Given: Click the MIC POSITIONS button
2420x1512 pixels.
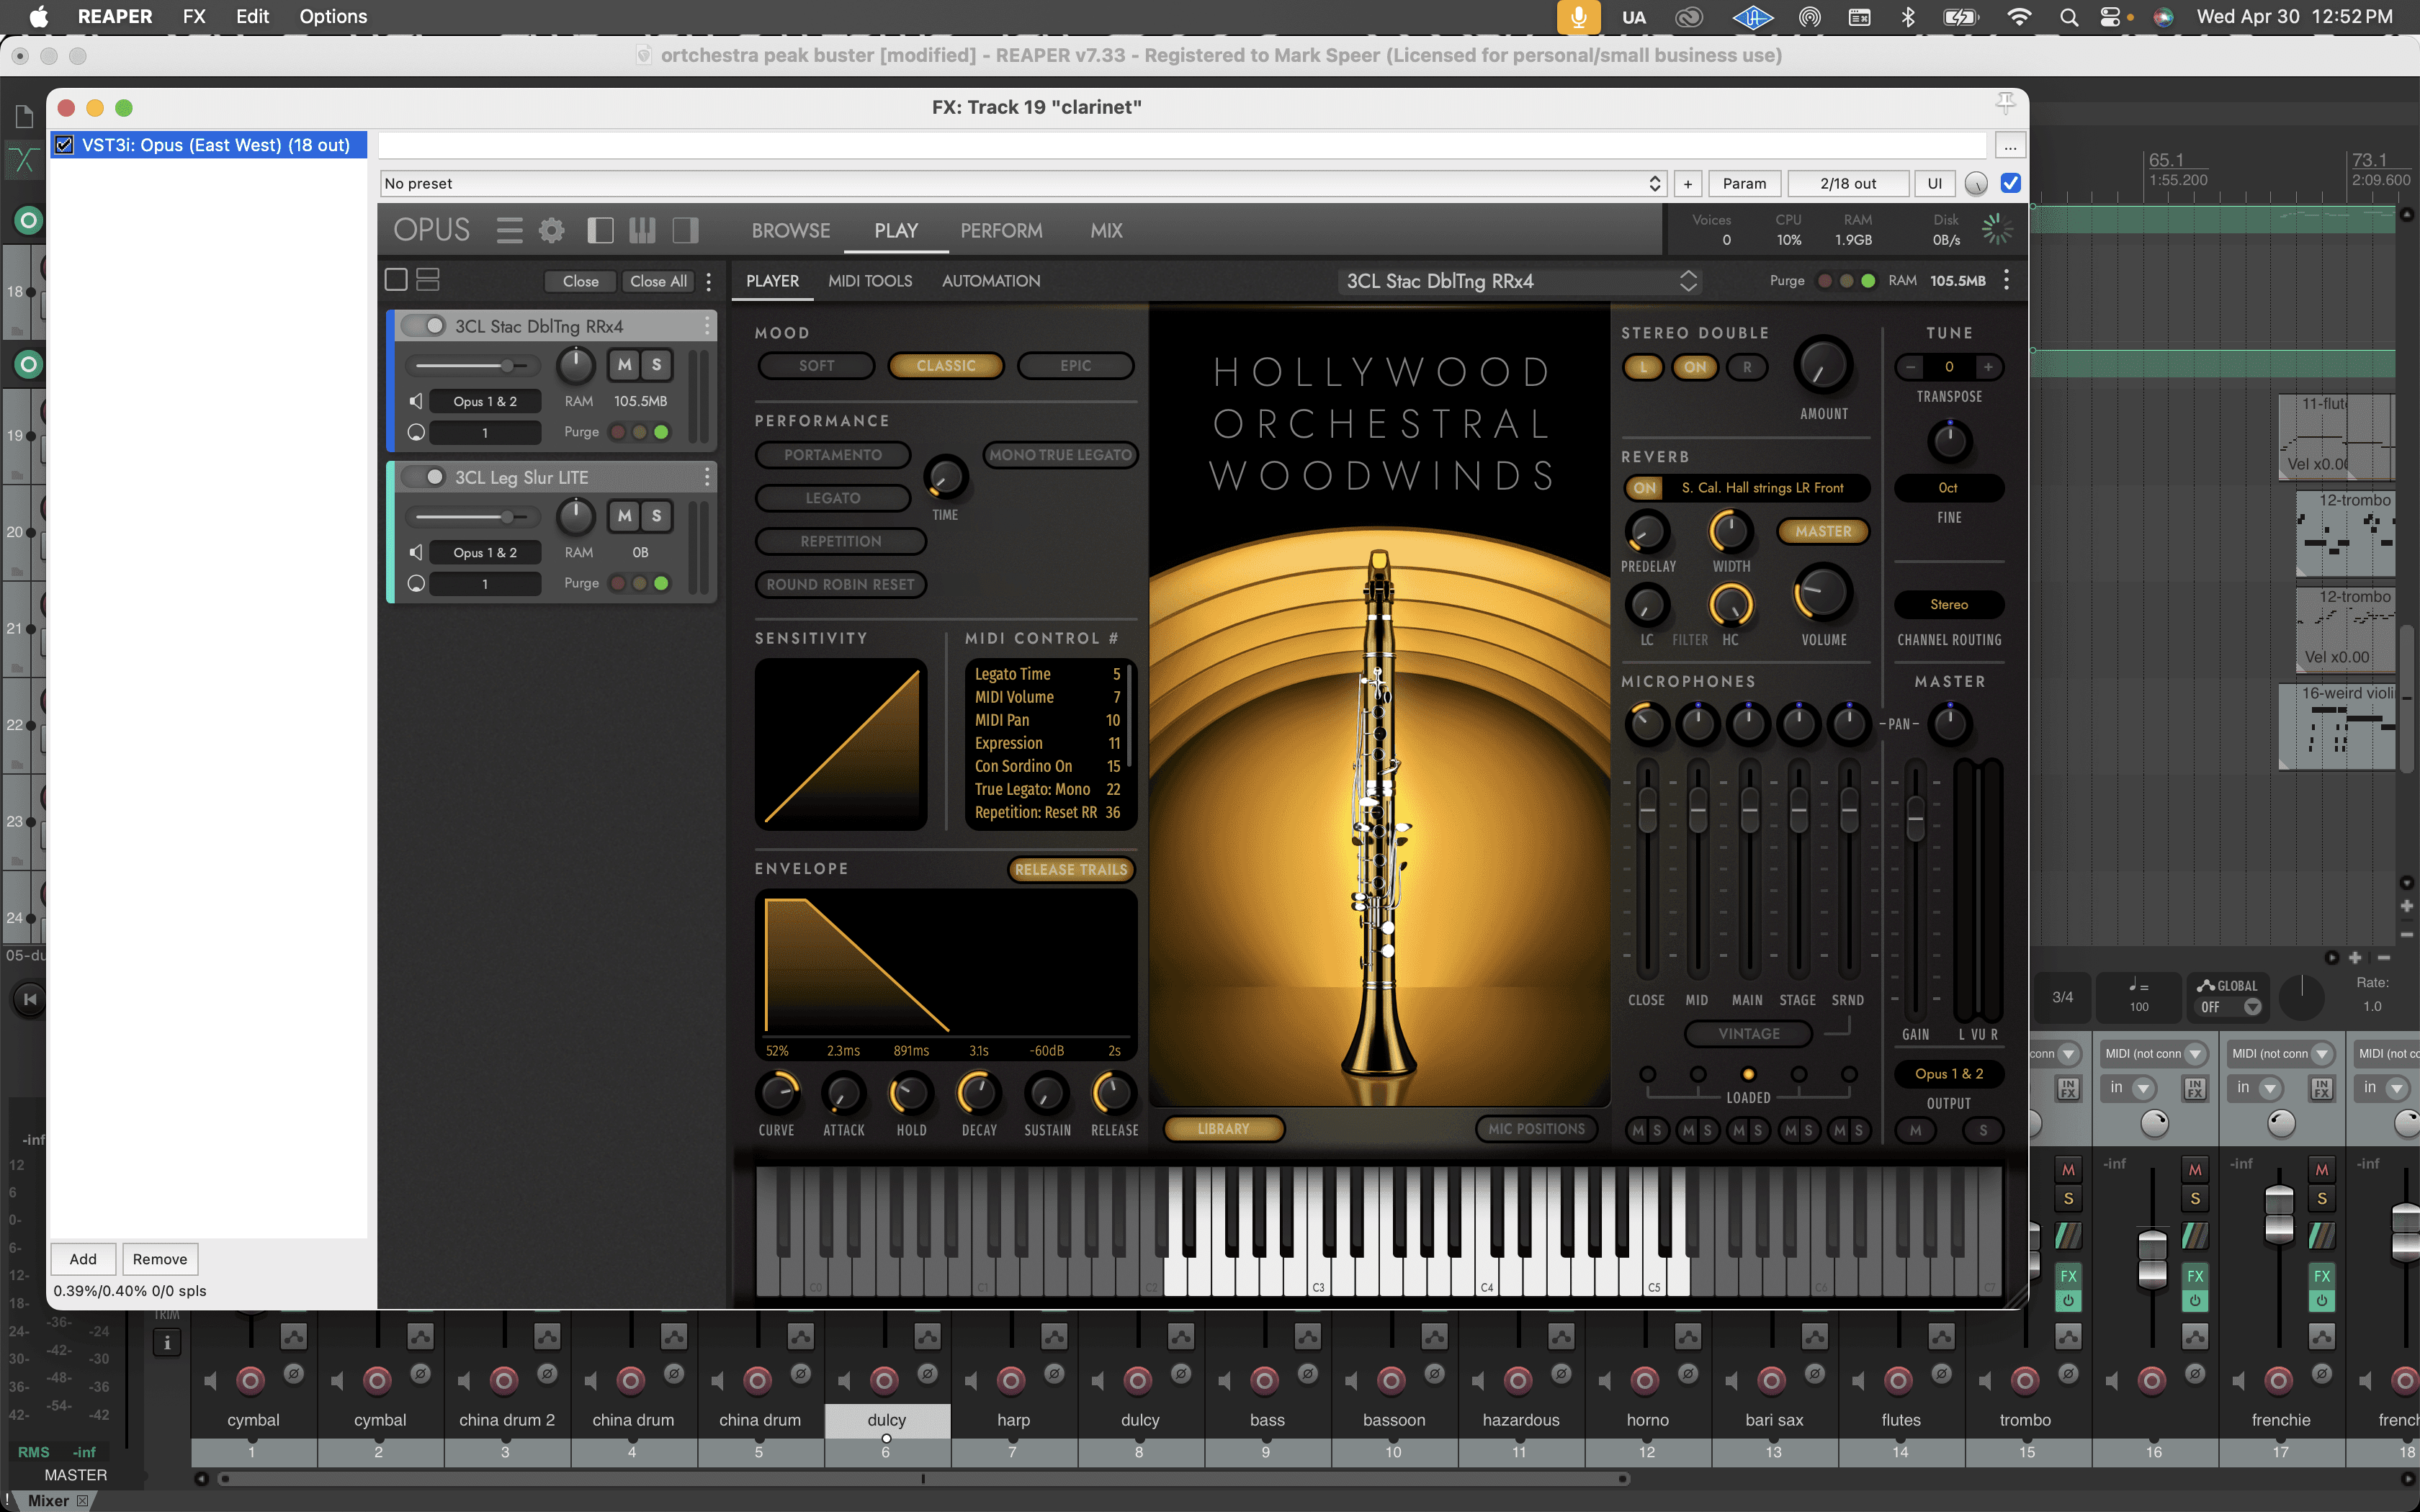Looking at the screenshot, I should (1536, 1129).
